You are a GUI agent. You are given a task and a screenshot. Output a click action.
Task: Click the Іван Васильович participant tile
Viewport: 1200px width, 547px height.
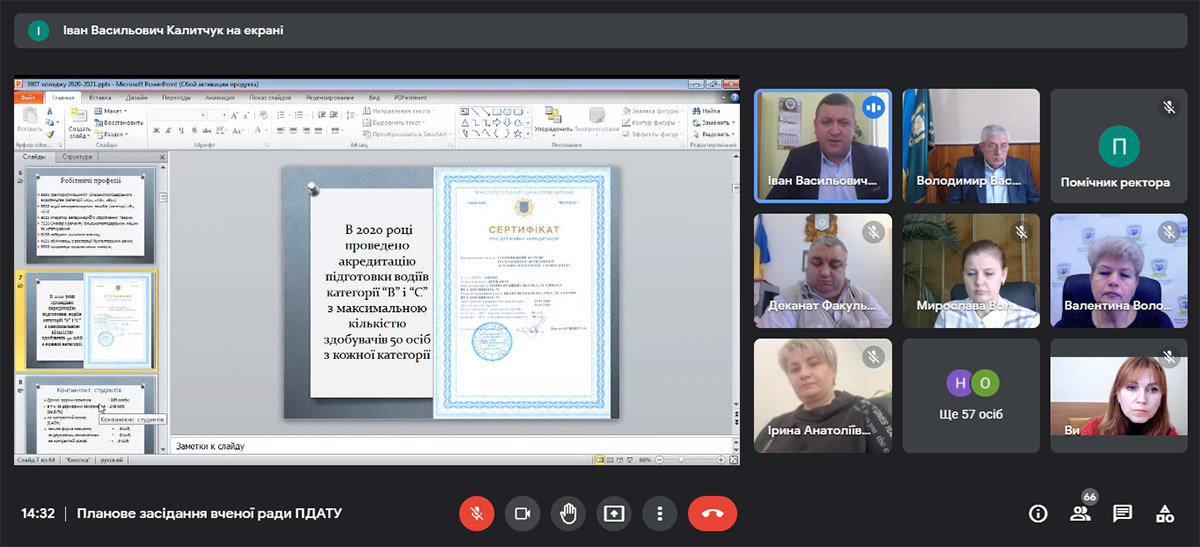(822, 146)
